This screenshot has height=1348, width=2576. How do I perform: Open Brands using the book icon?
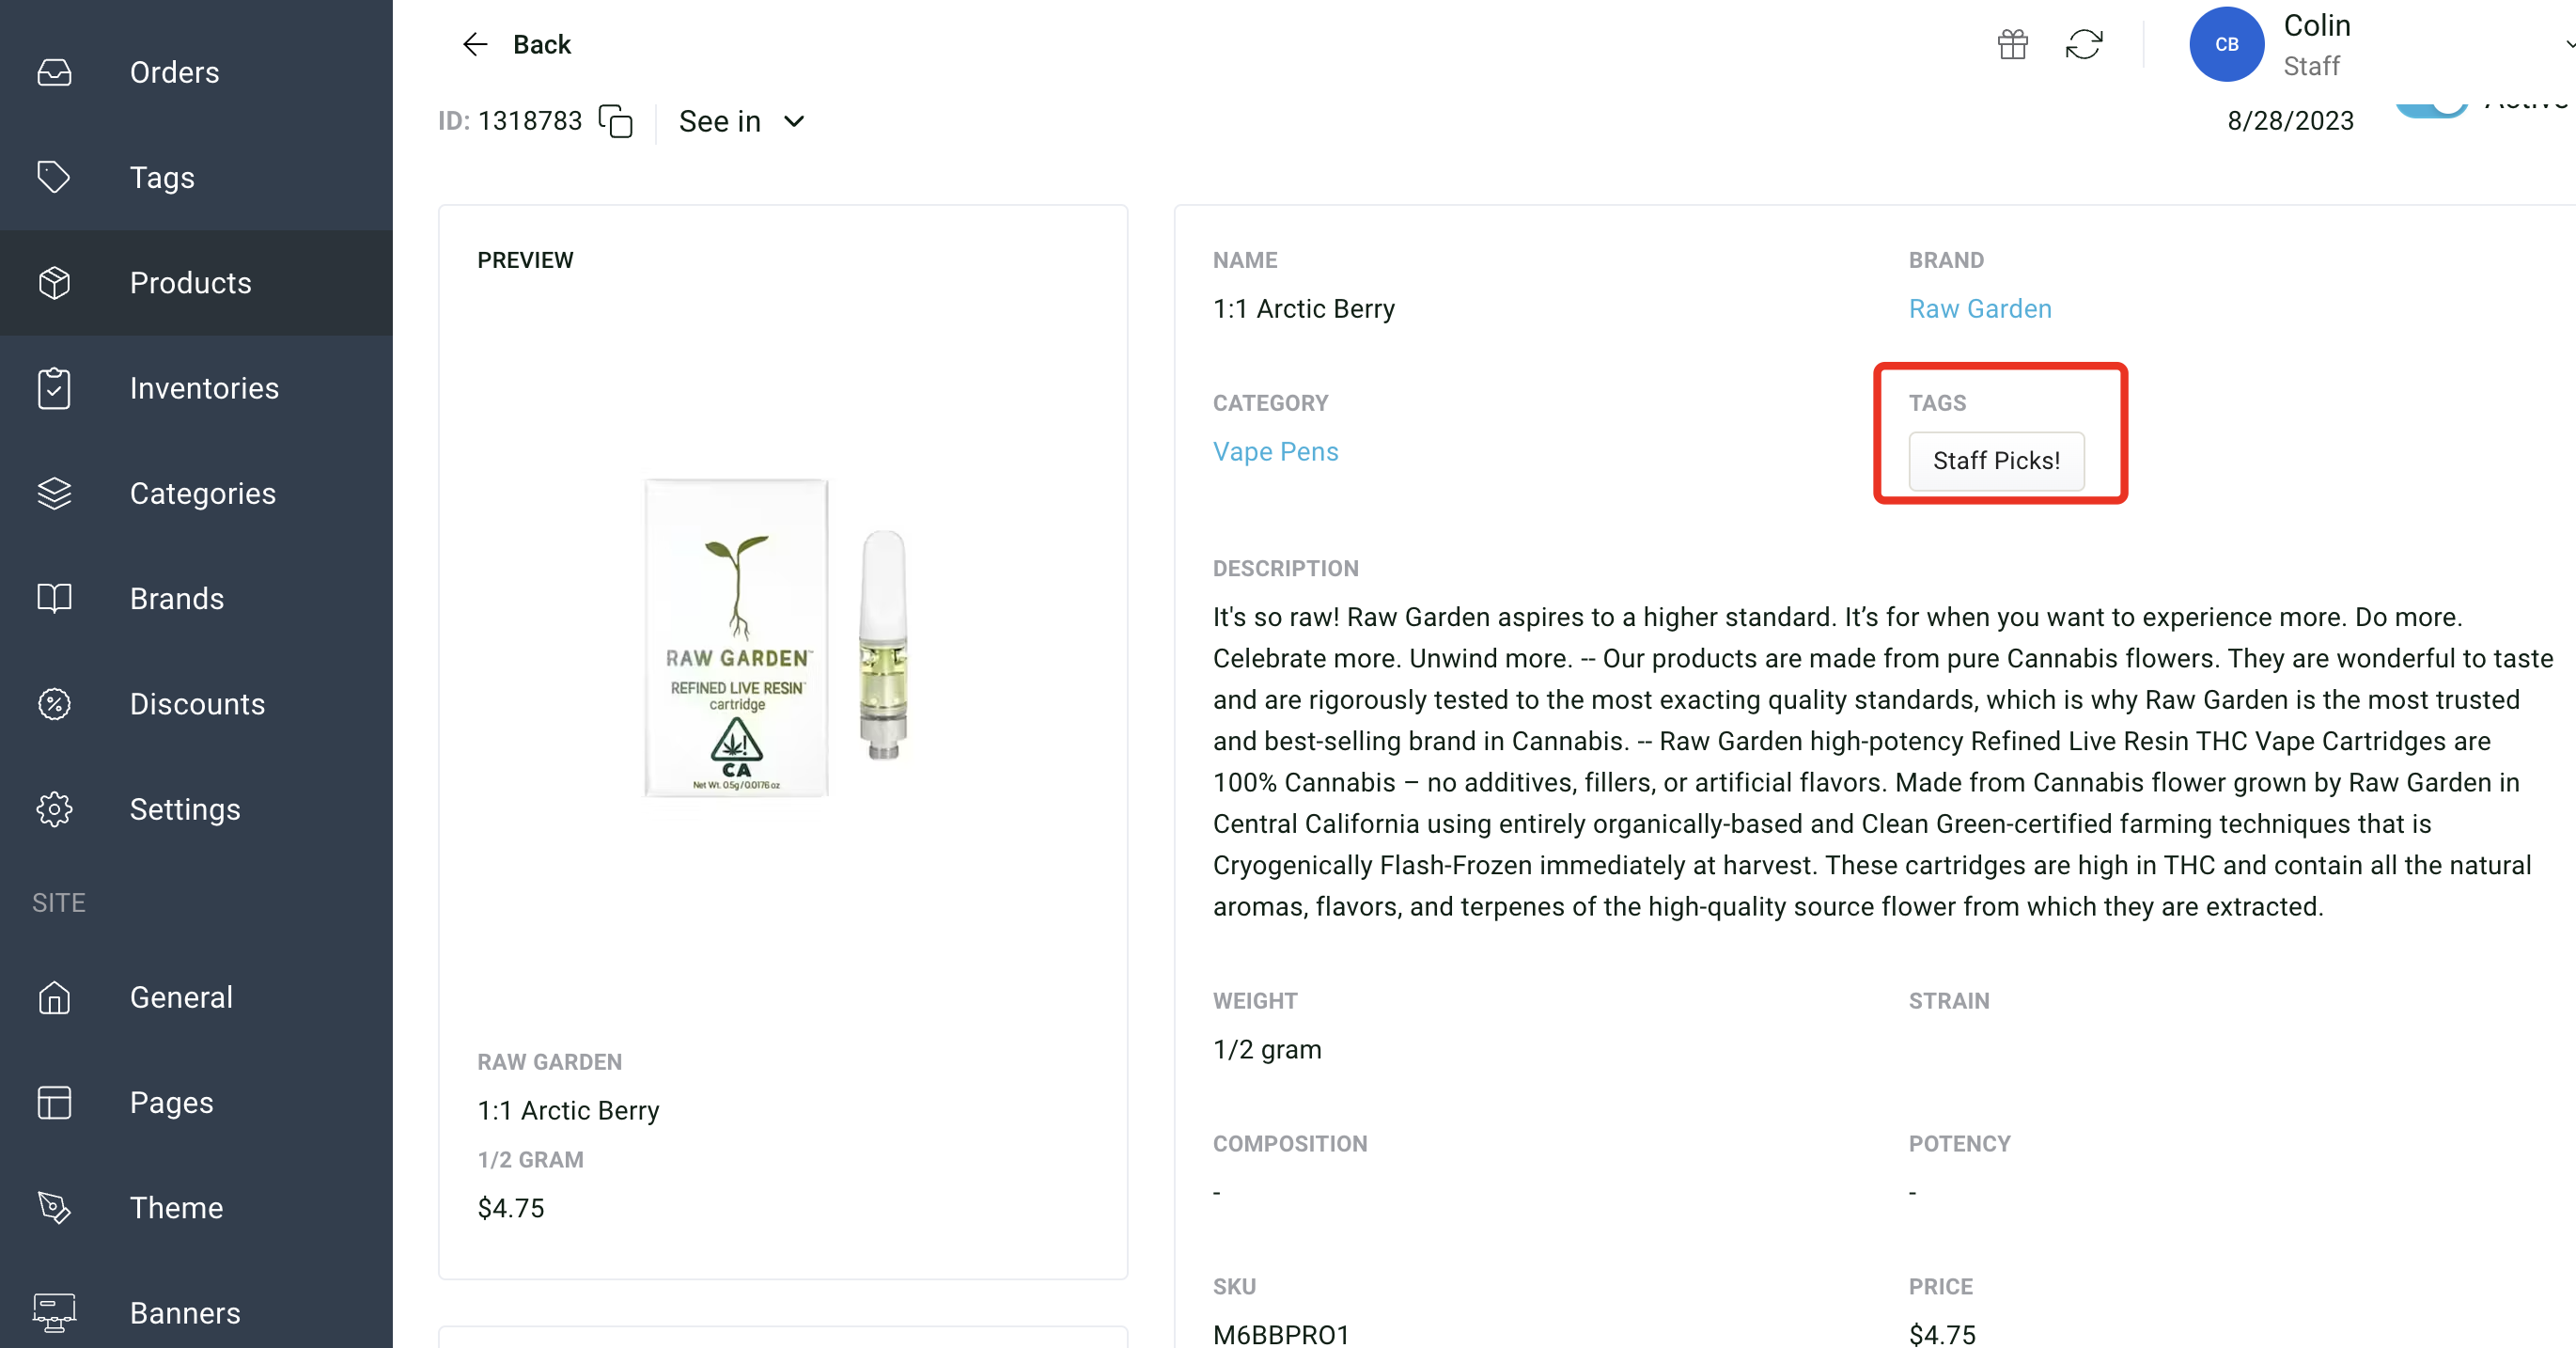pyautogui.click(x=55, y=598)
